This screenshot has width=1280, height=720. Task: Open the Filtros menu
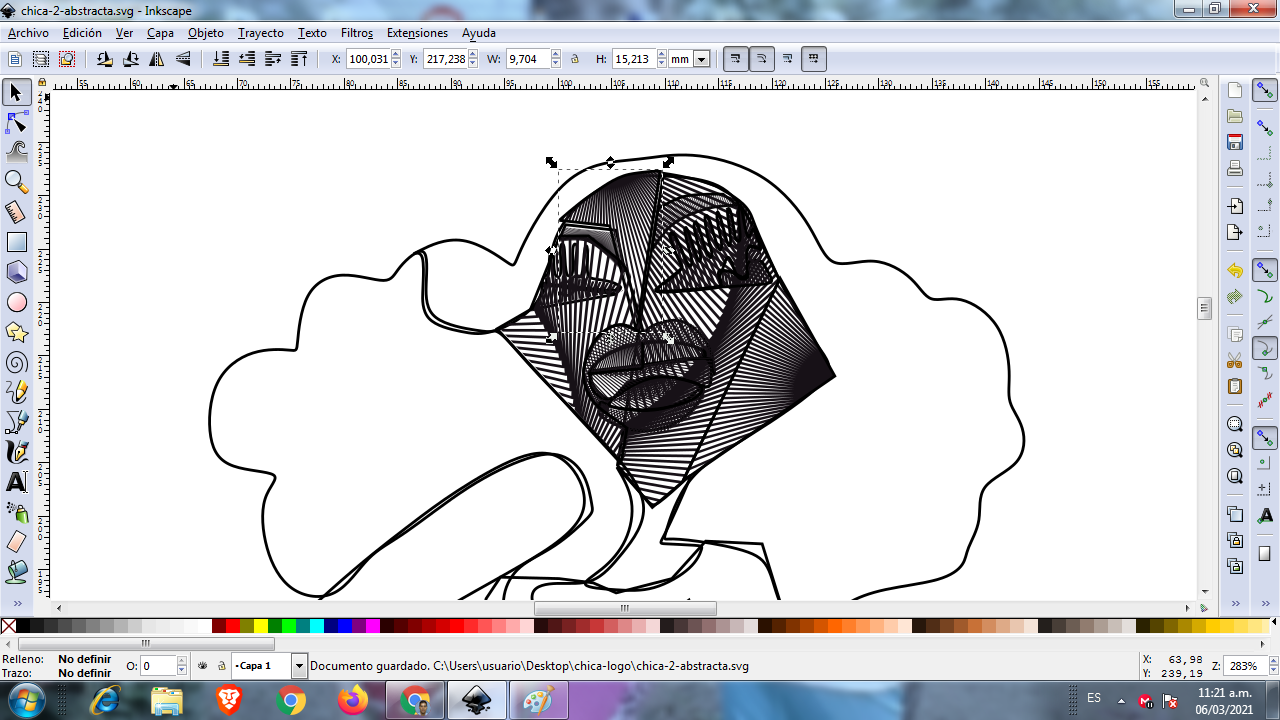357,33
